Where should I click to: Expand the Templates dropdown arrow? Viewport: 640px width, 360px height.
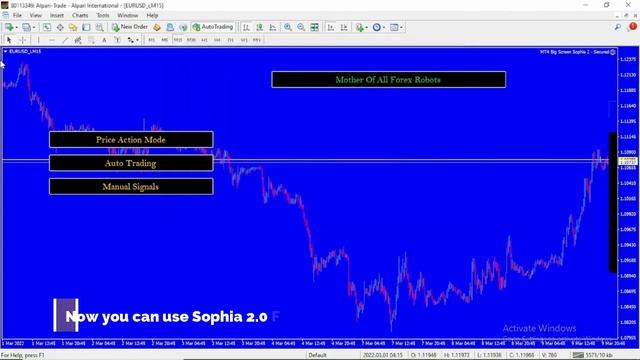pyautogui.click(x=401, y=27)
